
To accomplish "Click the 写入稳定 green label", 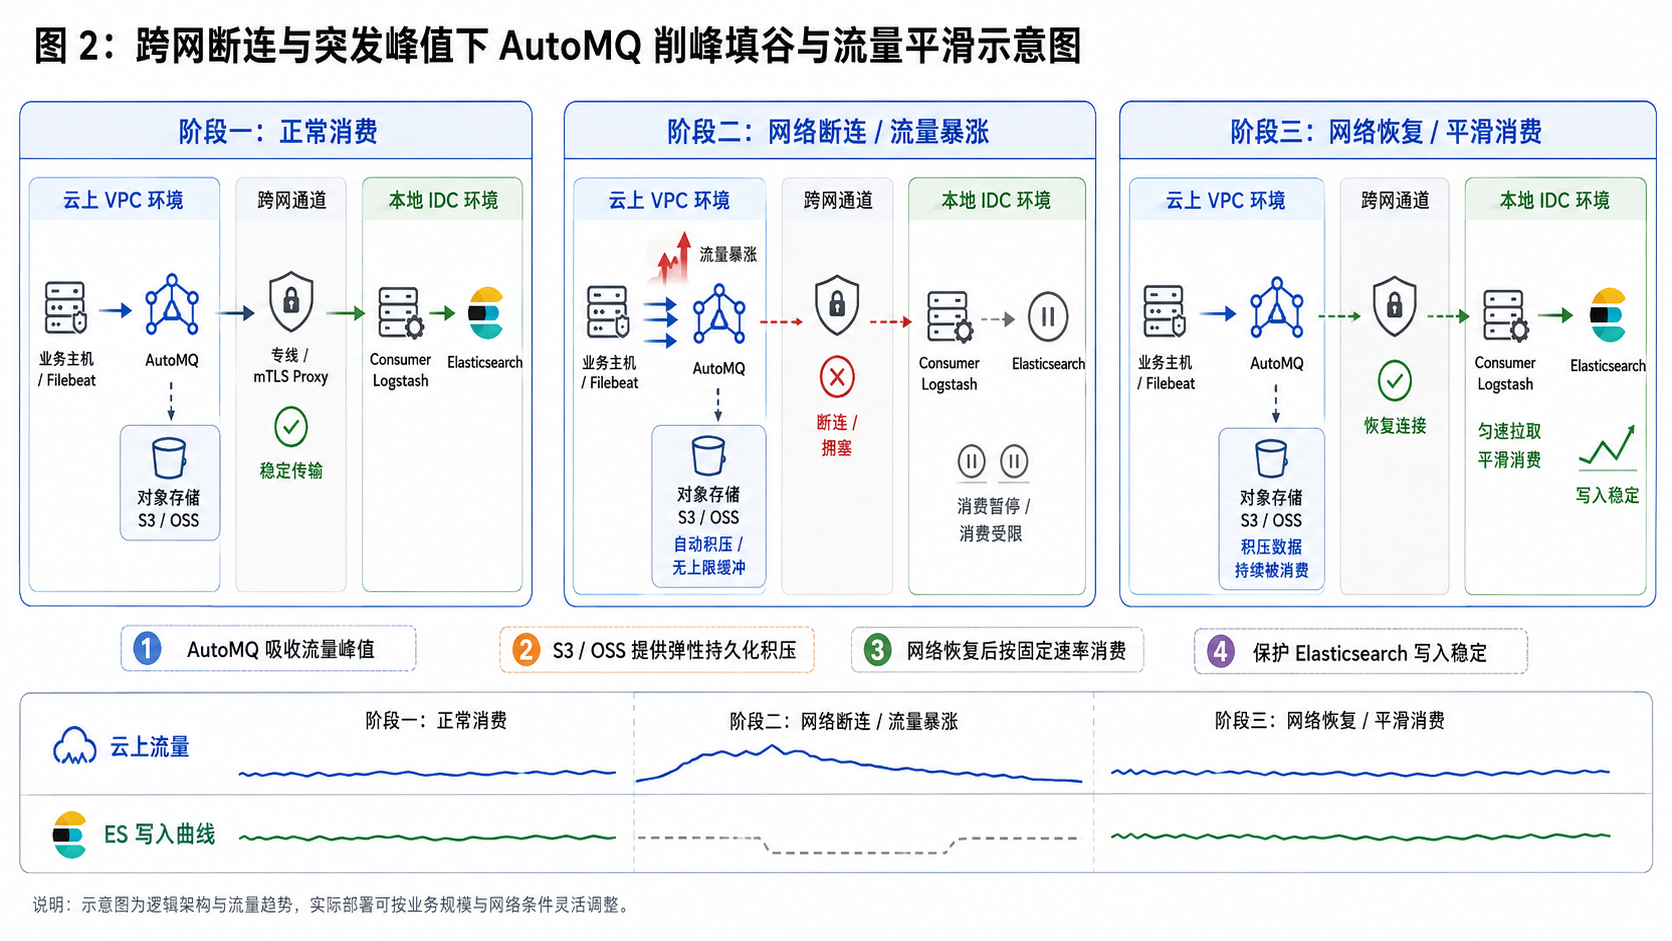I will click(1607, 495).
